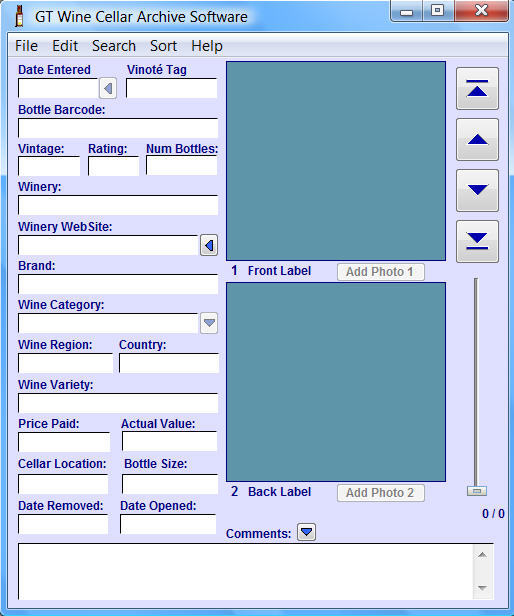
Task: Click the Comments scrollbar down arrow
Action: pyautogui.click(x=482, y=588)
